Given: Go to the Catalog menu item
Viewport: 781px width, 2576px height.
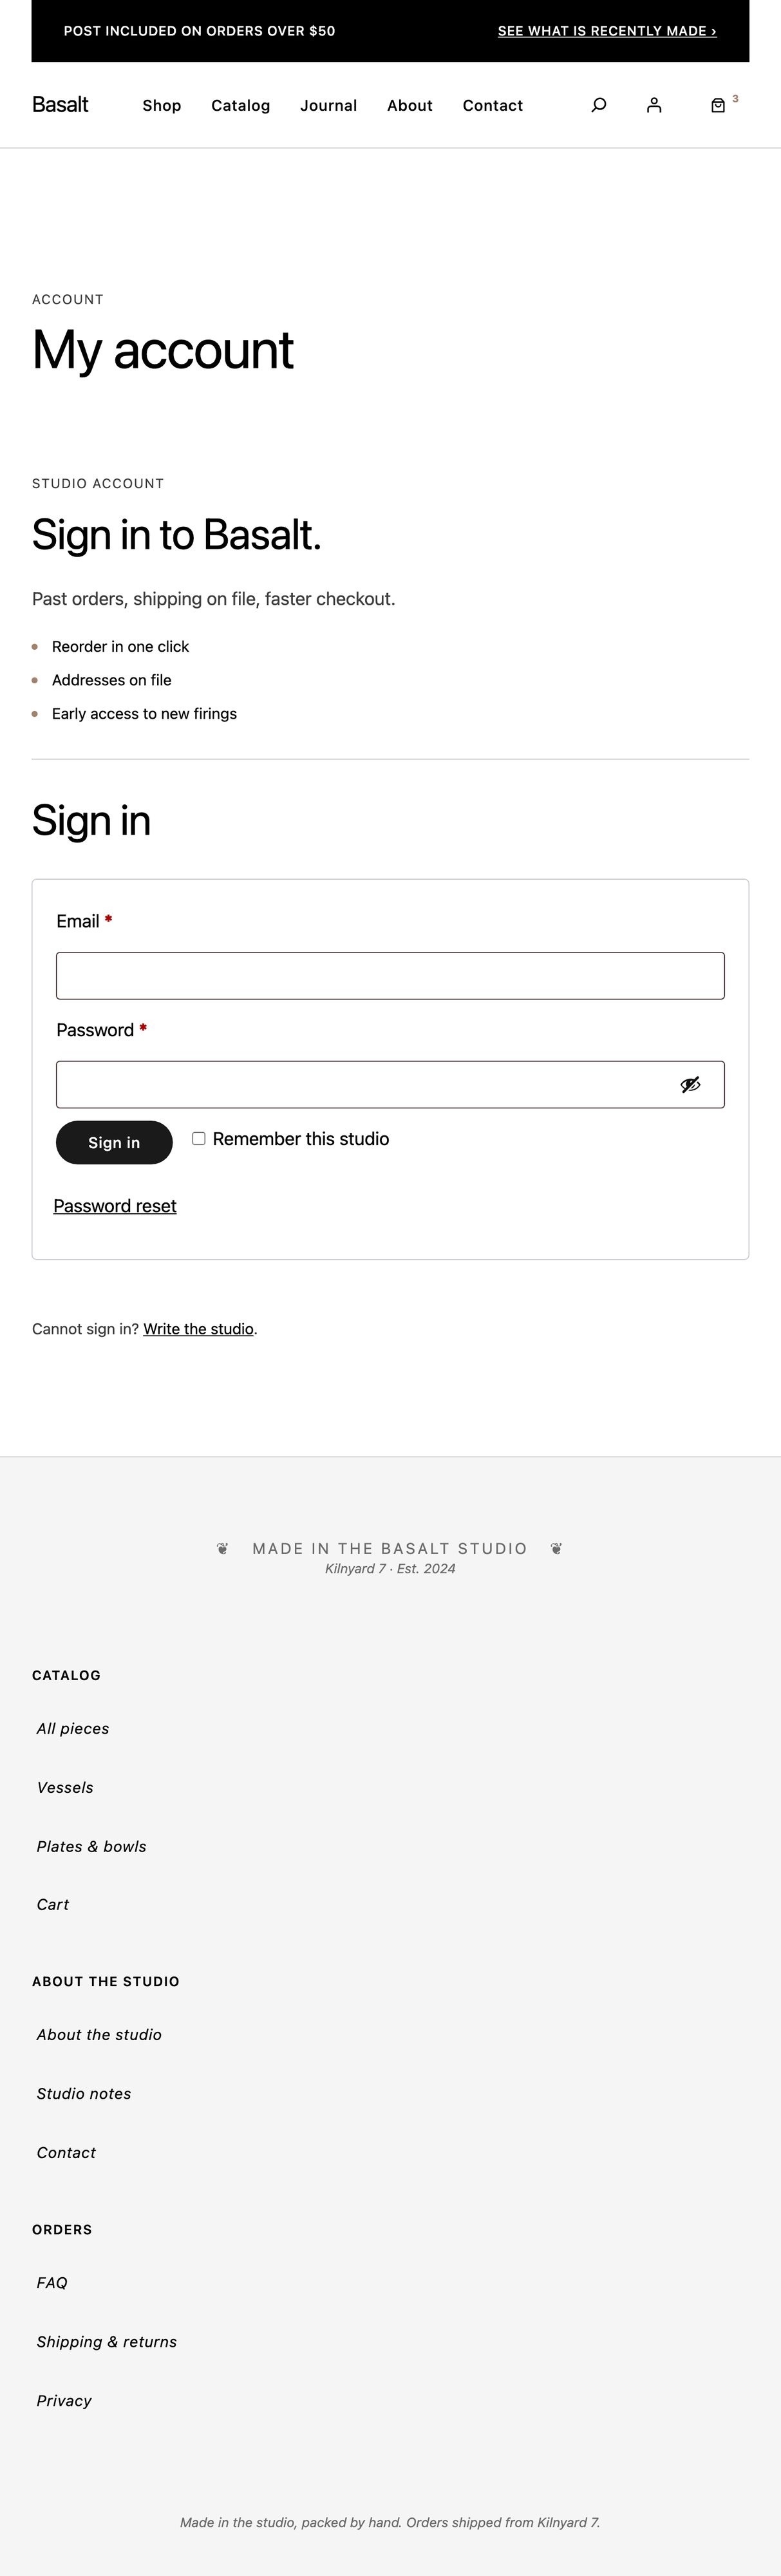Looking at the screenshot, I should [x=241, y=106].
